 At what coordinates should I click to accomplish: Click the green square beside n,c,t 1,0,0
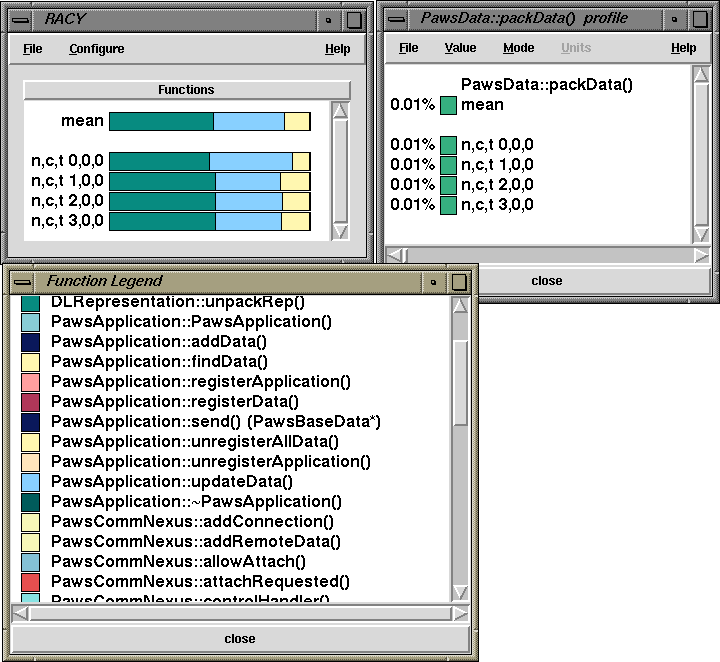click(x=449, y=165)
